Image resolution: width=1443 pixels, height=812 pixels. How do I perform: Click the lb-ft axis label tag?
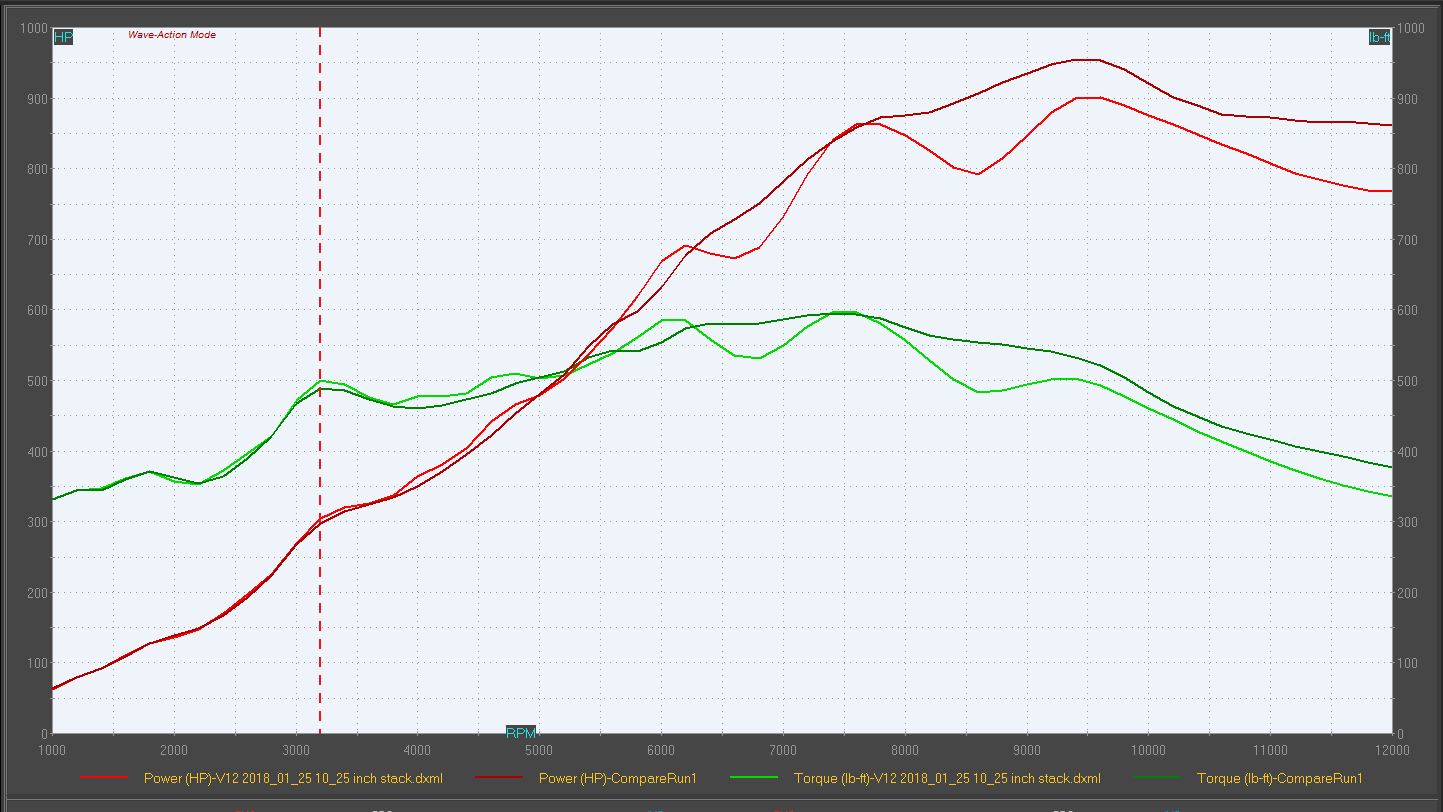point(1379,38)
